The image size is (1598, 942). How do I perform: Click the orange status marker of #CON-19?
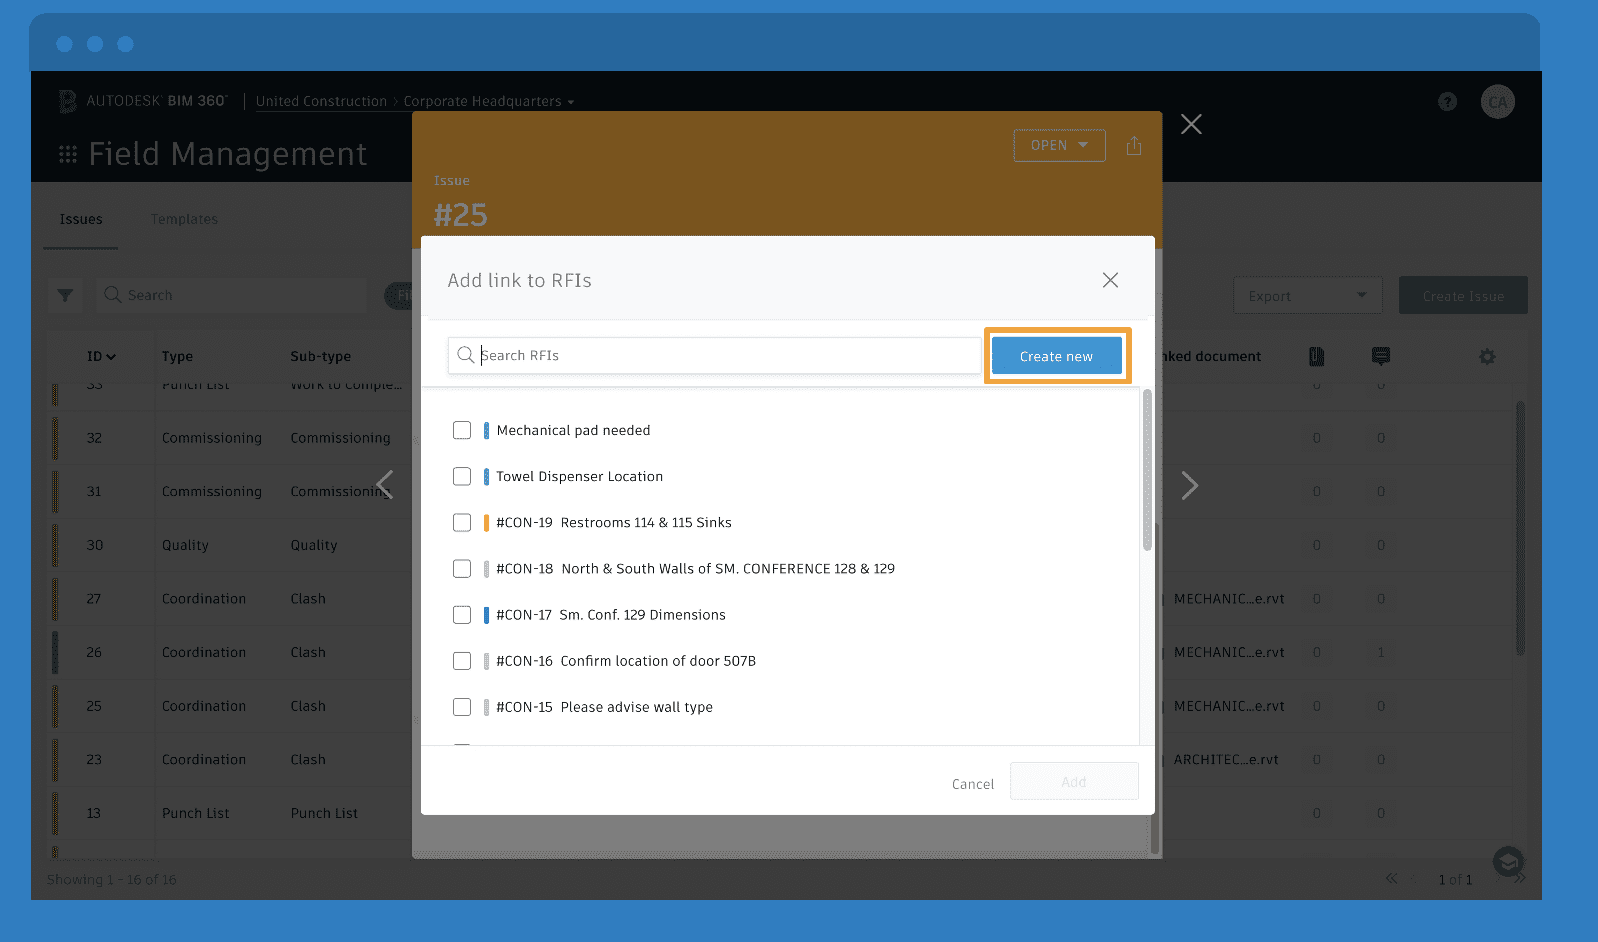tap(486, 522)
